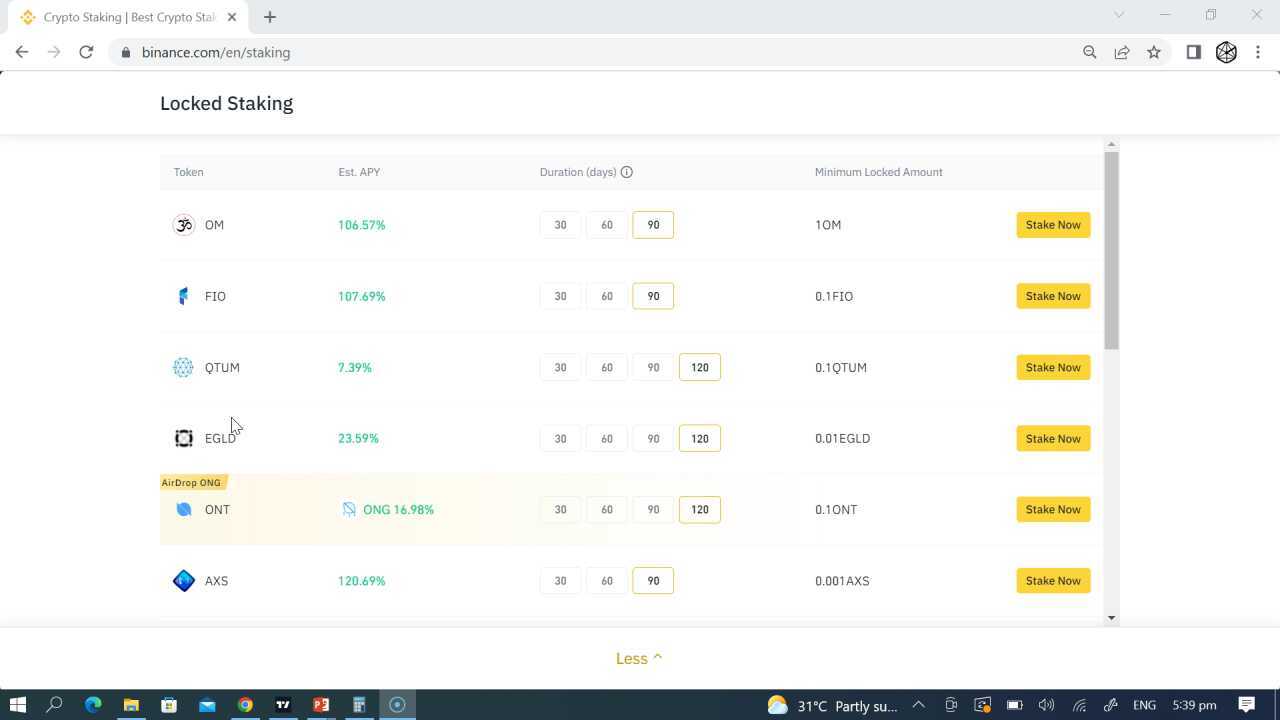Click the AXS token icon

tap(183, 581)
